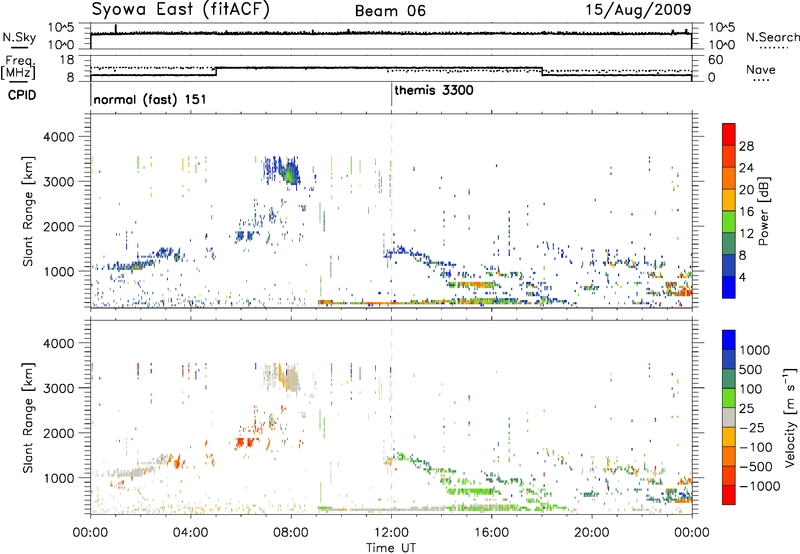Click the '3000' range tick in power panel
Screen dimensions: 800x554
tap(59, 182)
